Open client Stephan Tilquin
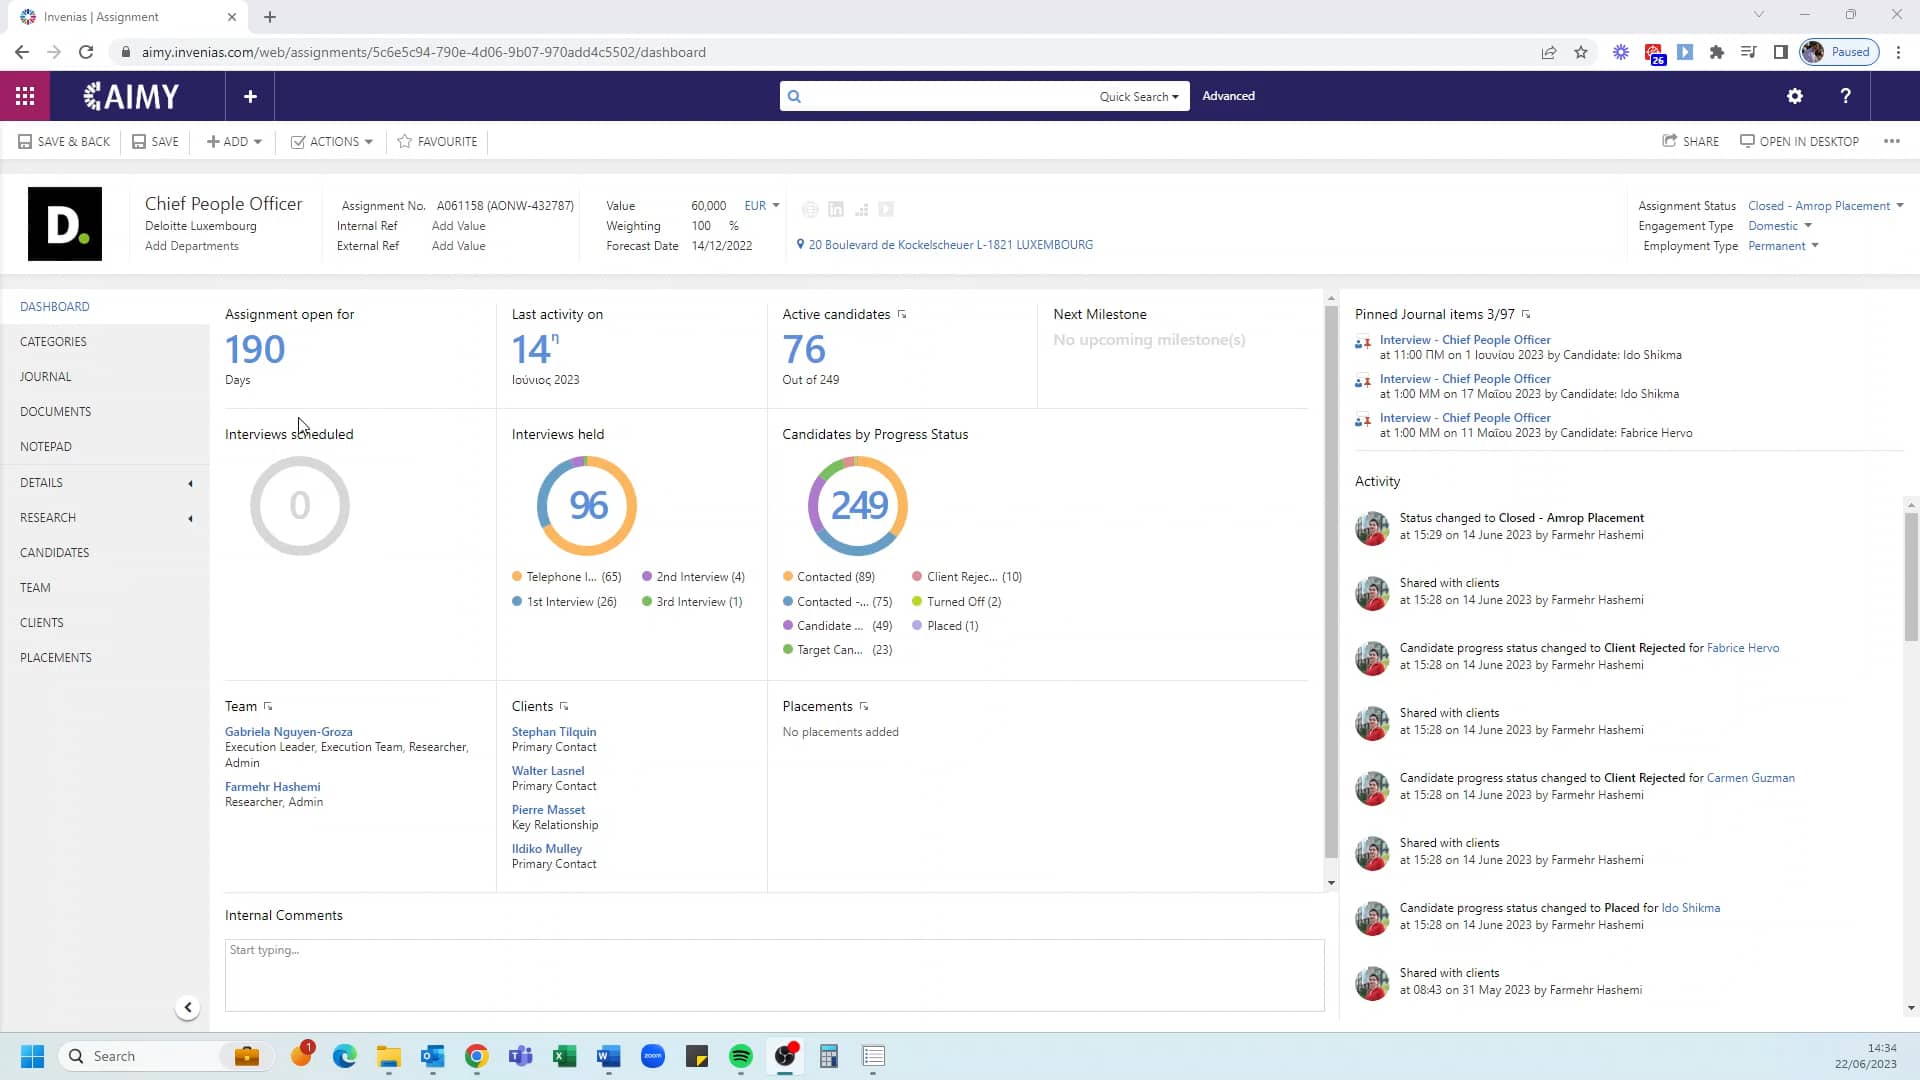Image resolution: width=1920 pixels, height=1080 pixels. pos(554,732)
